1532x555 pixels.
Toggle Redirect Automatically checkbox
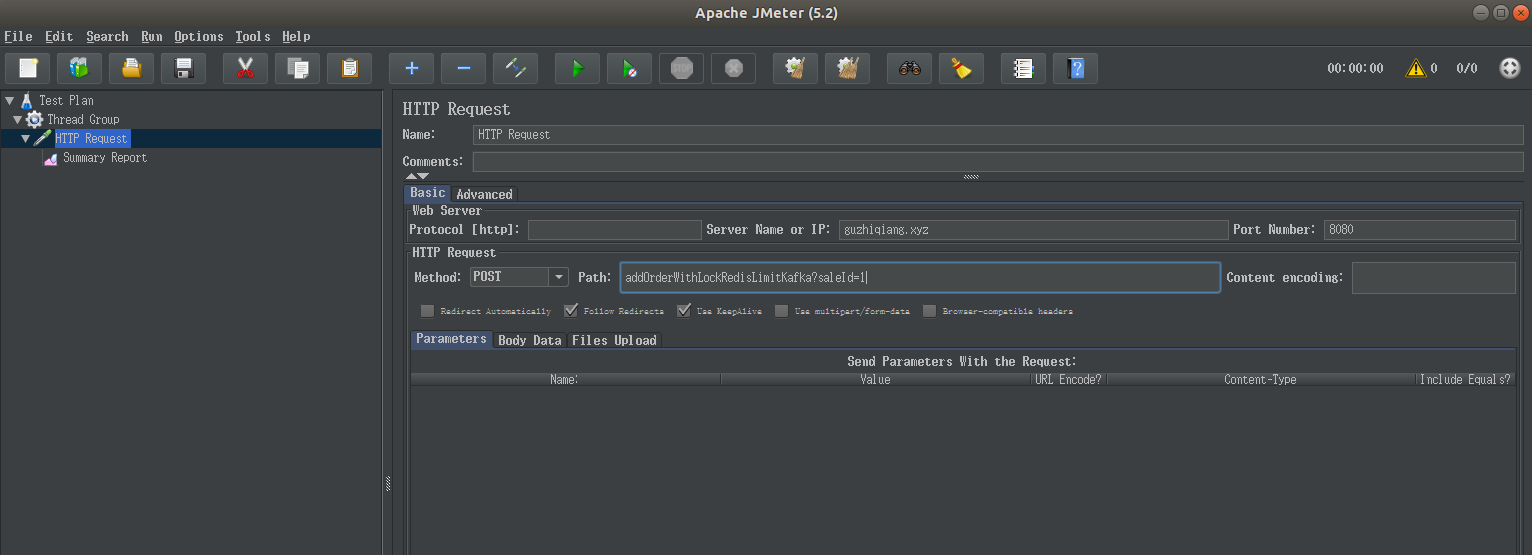(427, 311)
